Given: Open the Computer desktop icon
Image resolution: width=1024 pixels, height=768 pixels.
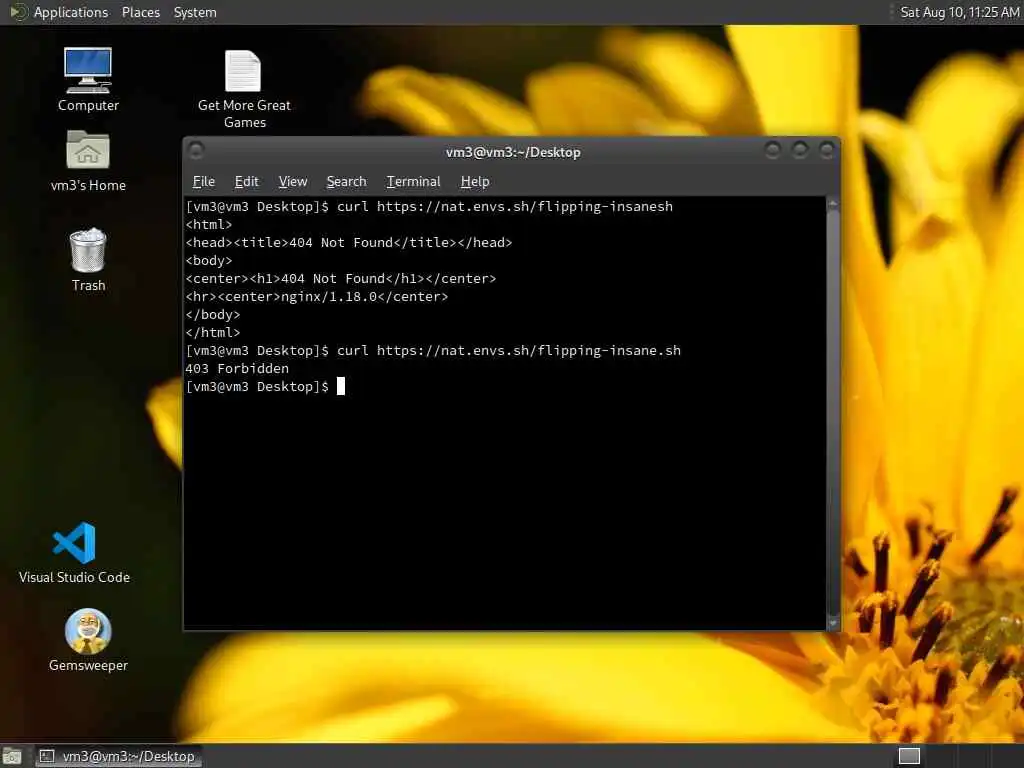Looking at the screenshot, I should [x=88, y=80].
